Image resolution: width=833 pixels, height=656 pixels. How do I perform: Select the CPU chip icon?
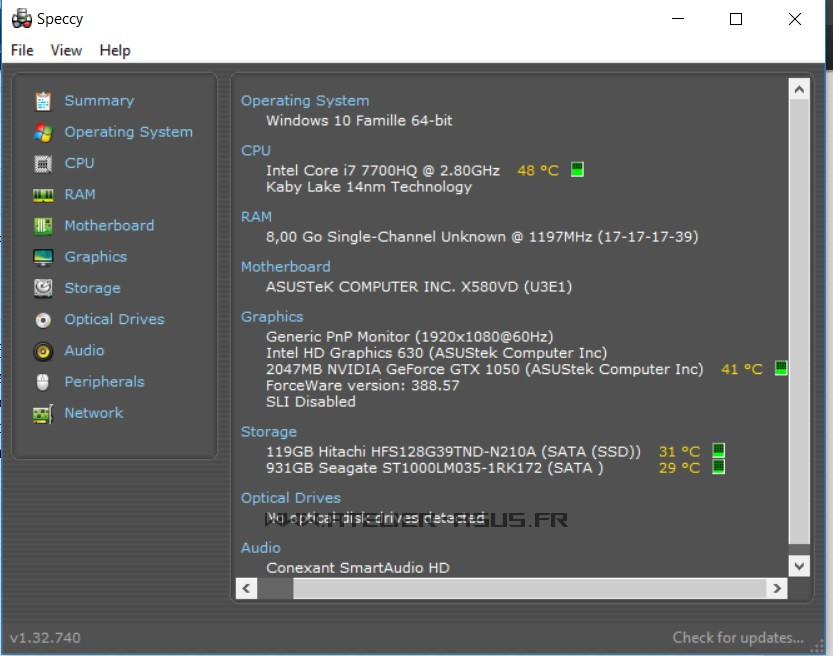(x=43, y=163)
